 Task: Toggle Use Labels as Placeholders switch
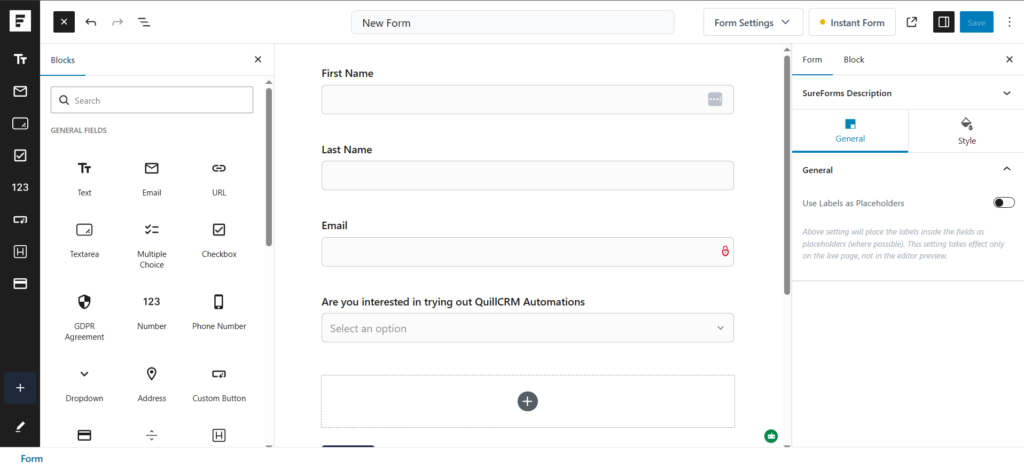1003,203
